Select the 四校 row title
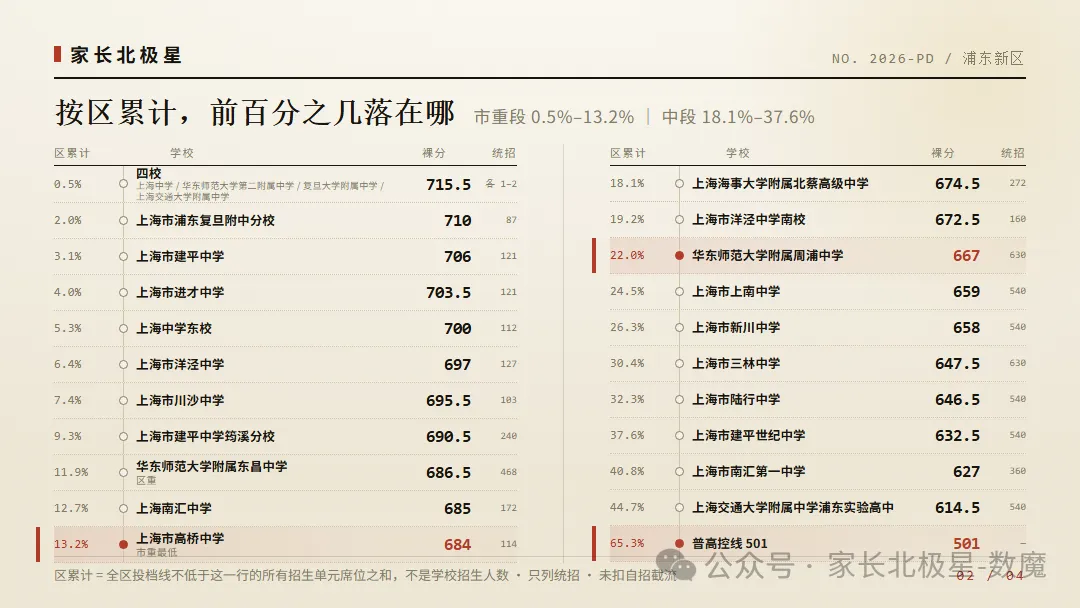 pyautogui.click(x=148, y=174)
